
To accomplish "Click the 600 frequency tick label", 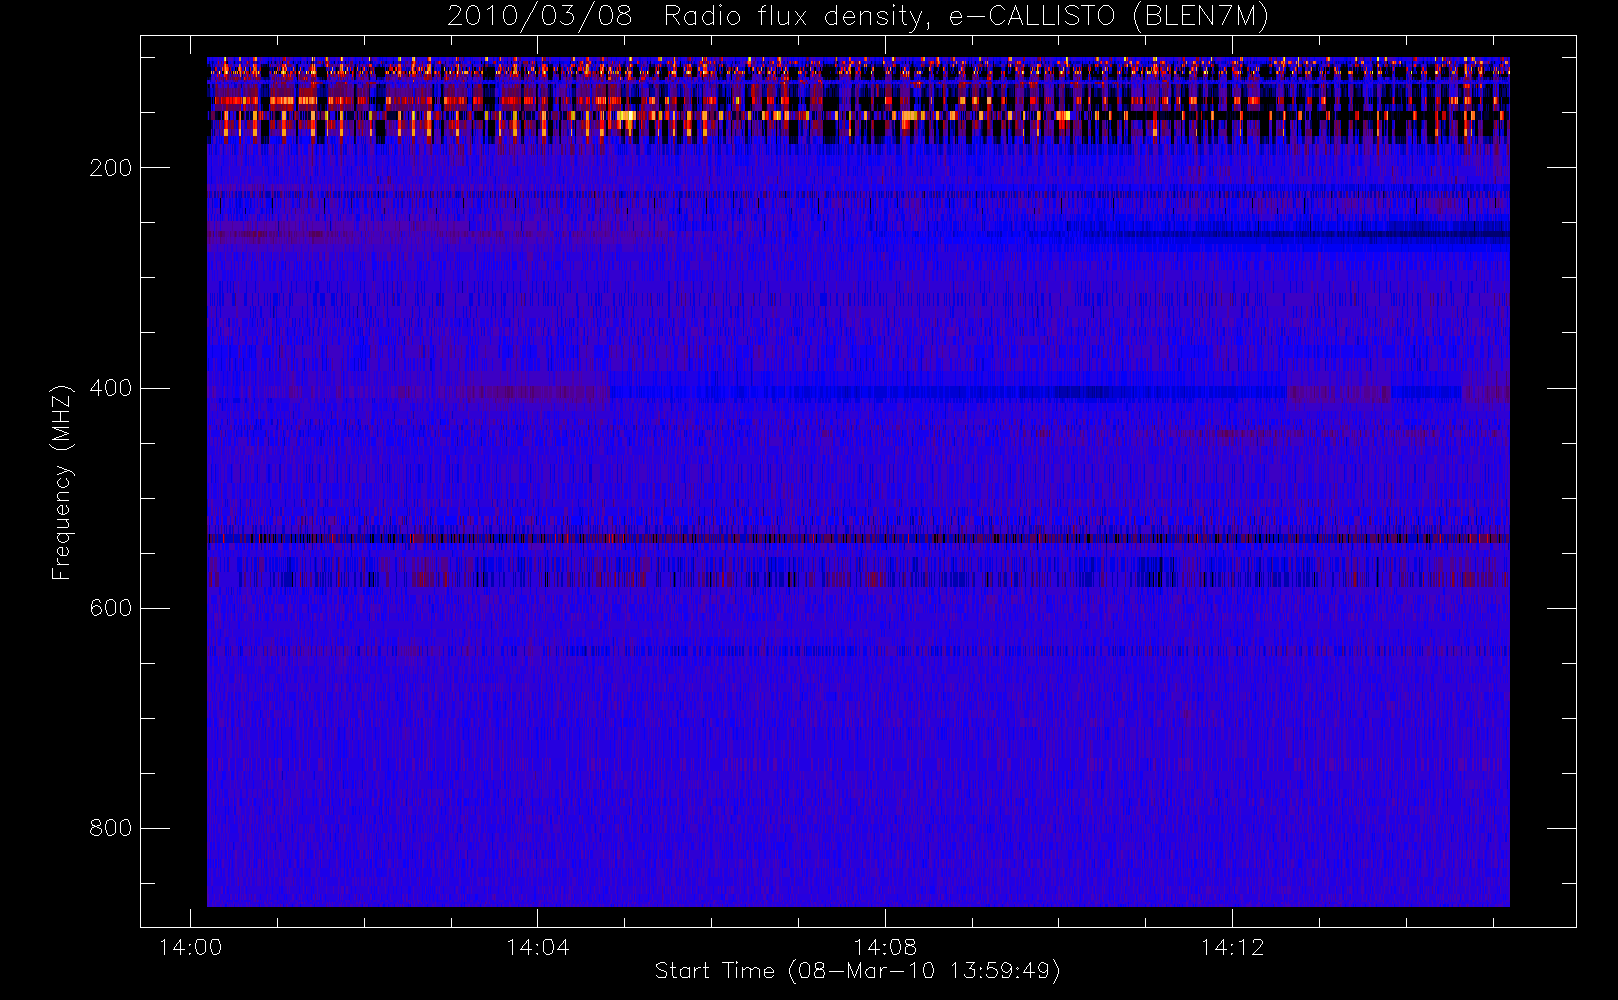I will tap(110, 608).
